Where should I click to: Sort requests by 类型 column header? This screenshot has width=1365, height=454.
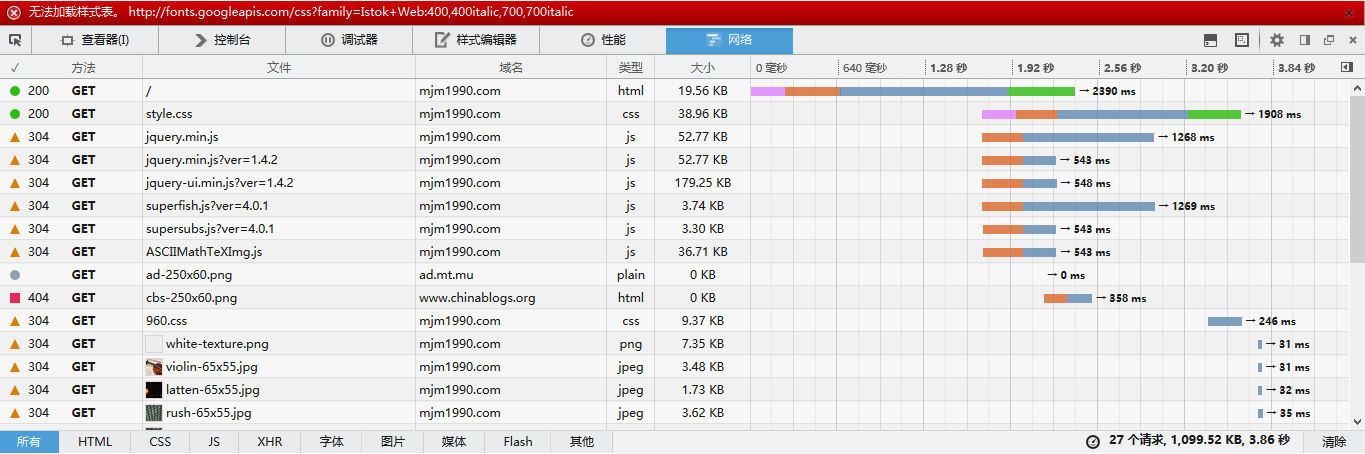630,68
